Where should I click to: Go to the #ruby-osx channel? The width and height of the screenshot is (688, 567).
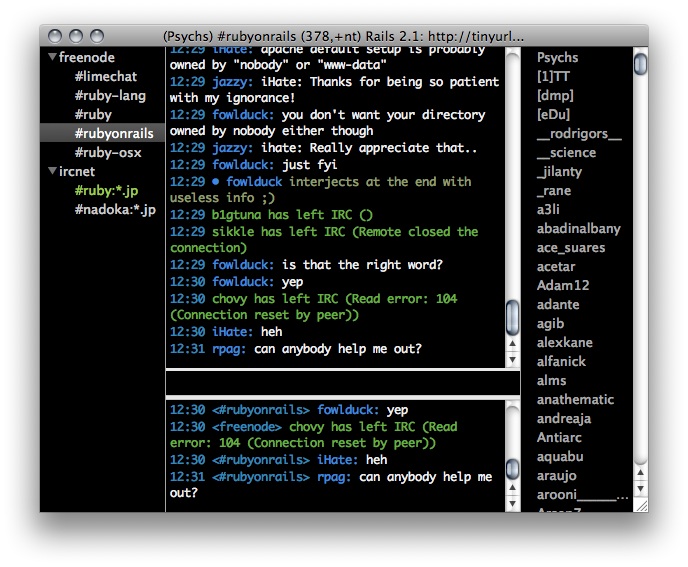(108, 153)
